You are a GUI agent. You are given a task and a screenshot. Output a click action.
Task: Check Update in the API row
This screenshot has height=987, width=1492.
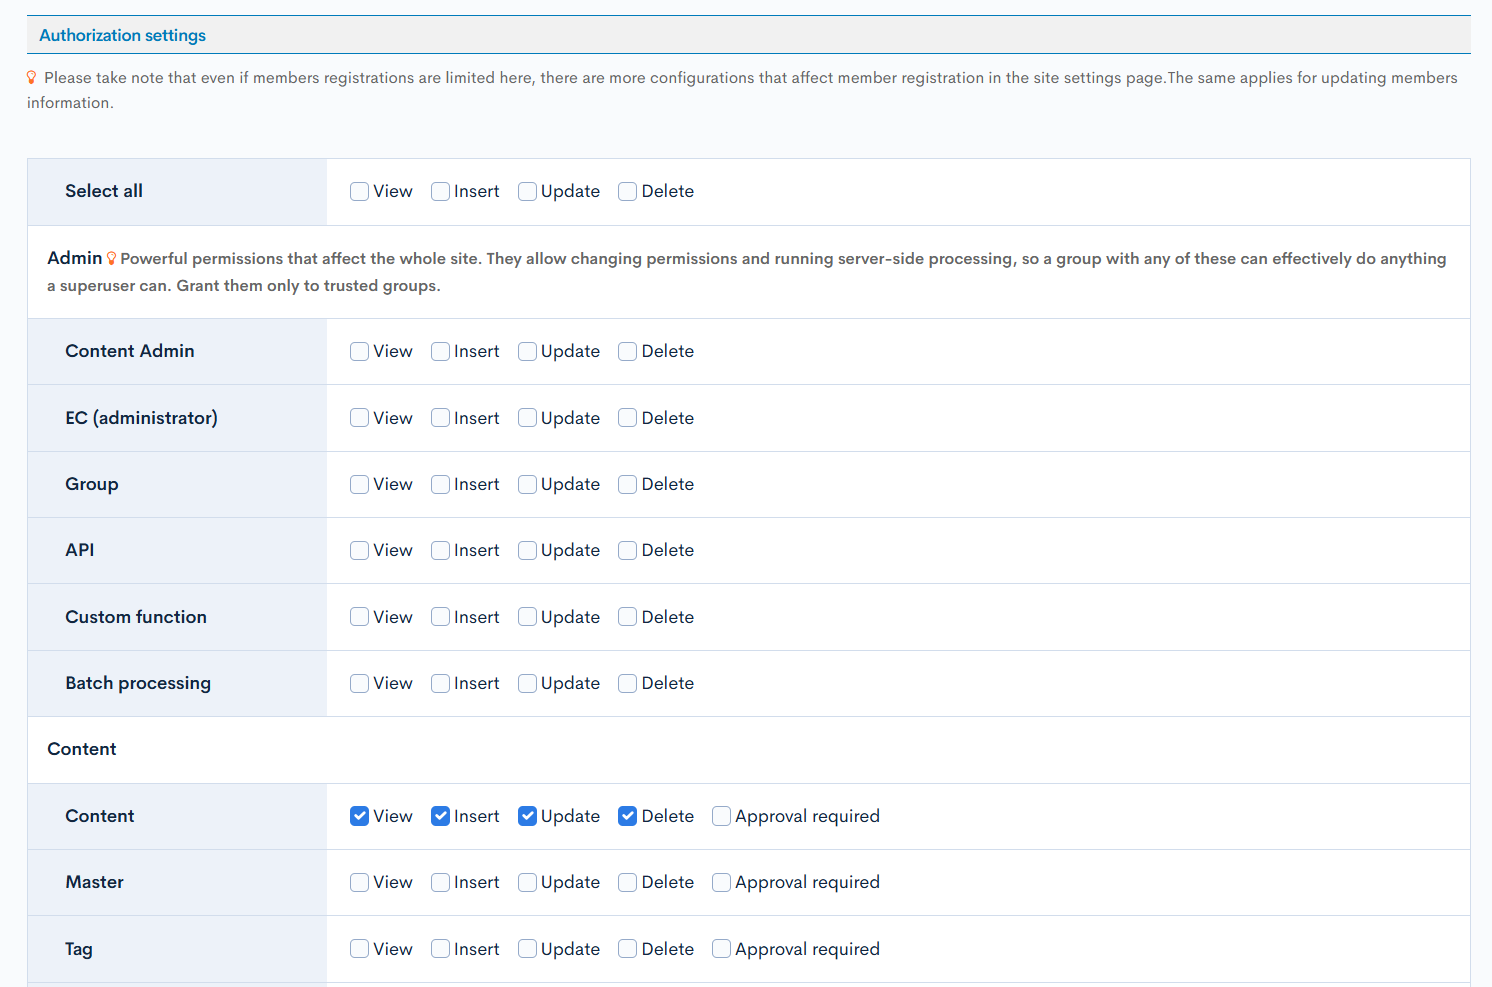point(527,550)
